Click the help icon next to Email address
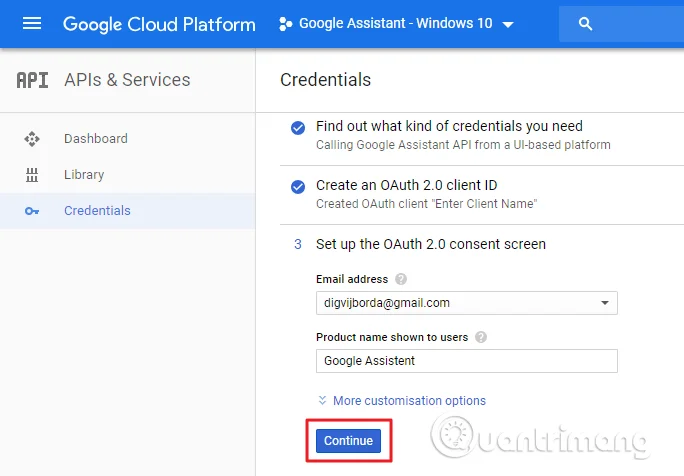 point(401,279)
